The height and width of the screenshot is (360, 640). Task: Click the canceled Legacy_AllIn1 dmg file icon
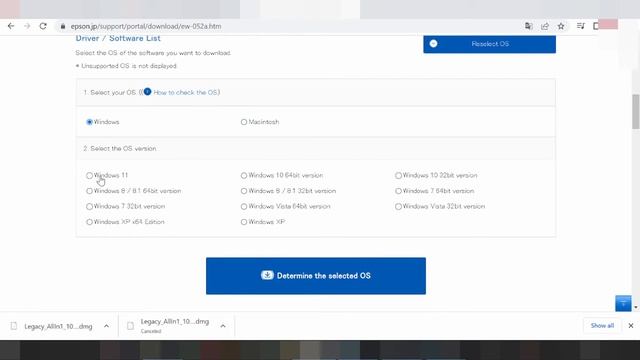pos(130,326)
